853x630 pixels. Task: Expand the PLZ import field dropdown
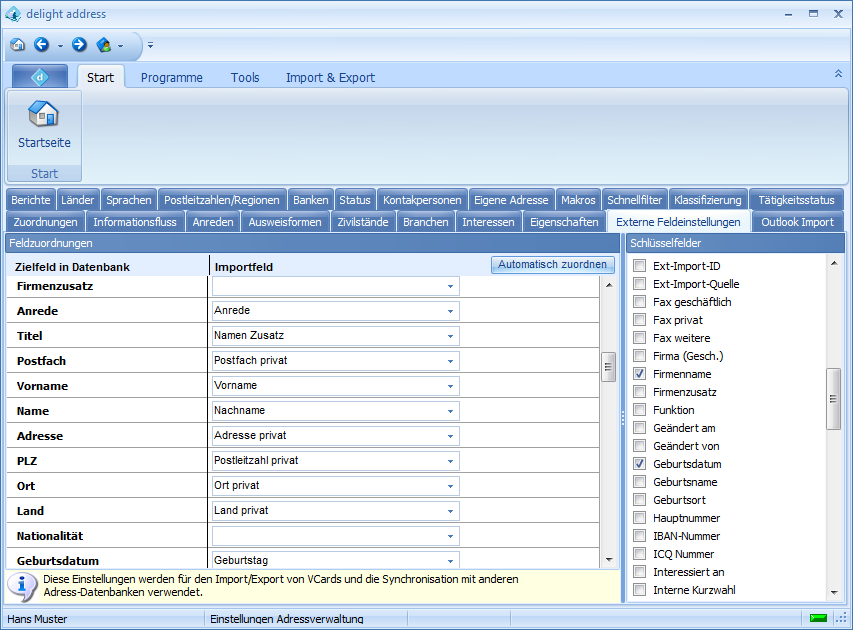[450, 461]
